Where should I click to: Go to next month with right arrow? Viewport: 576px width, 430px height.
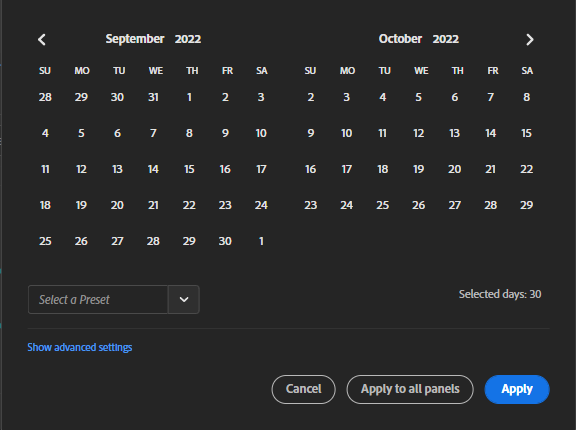coord(529,39)
